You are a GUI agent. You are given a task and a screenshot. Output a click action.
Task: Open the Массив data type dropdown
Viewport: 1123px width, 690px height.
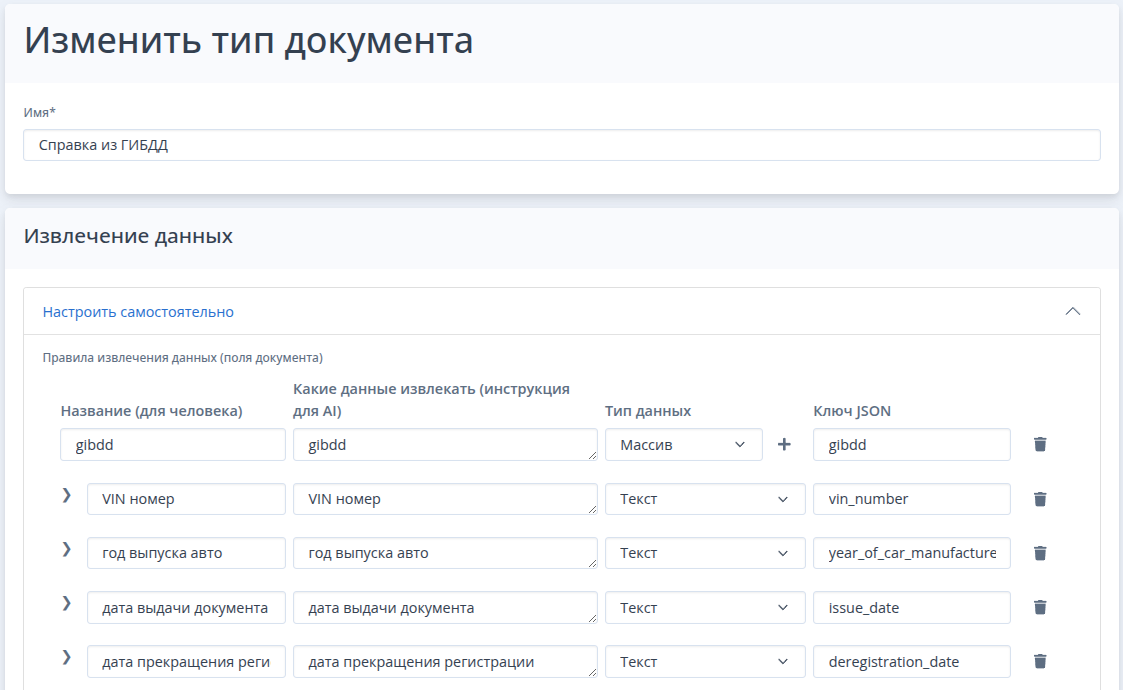tap(683, 445)
